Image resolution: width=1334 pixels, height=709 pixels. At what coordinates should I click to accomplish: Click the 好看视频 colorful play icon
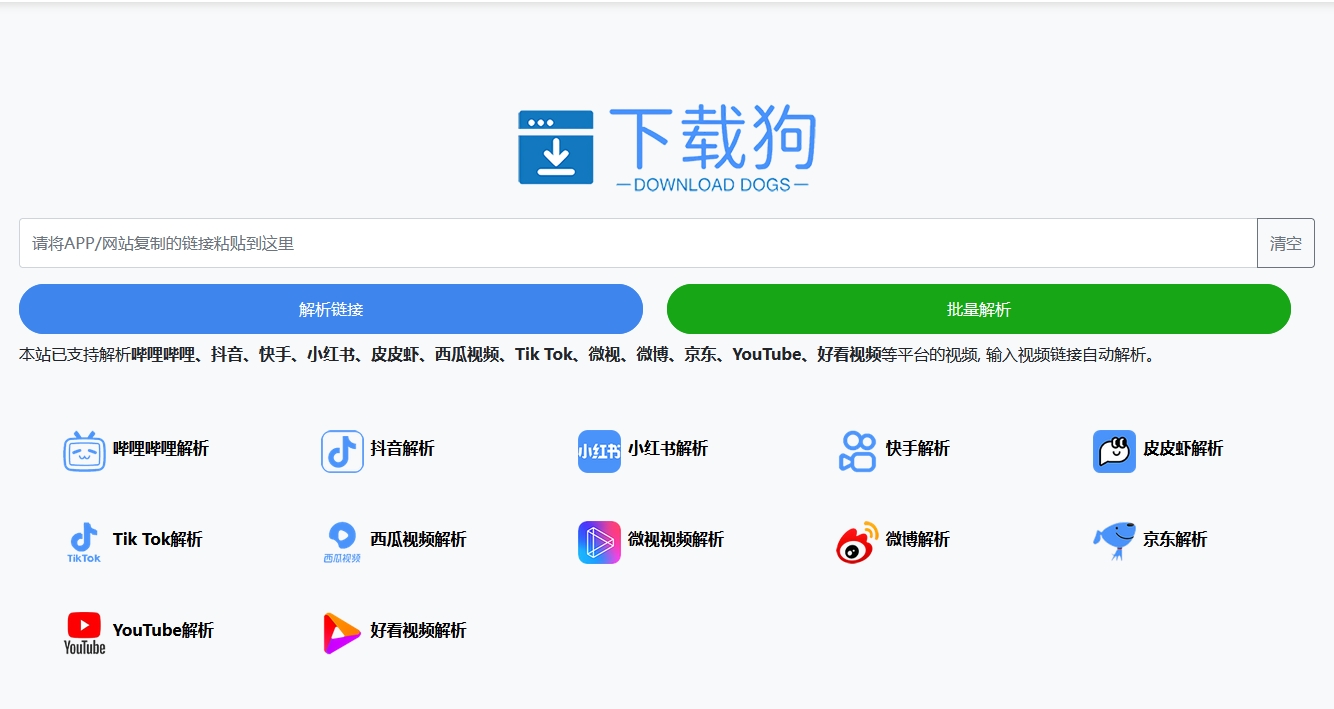[x=342, y=633]
